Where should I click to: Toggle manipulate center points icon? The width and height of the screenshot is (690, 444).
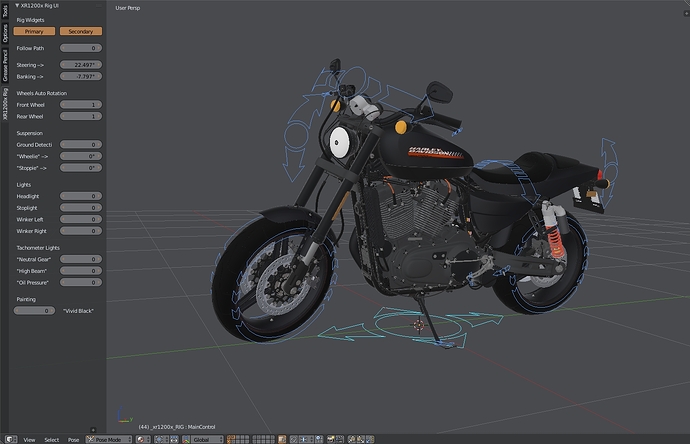point(174,439)
